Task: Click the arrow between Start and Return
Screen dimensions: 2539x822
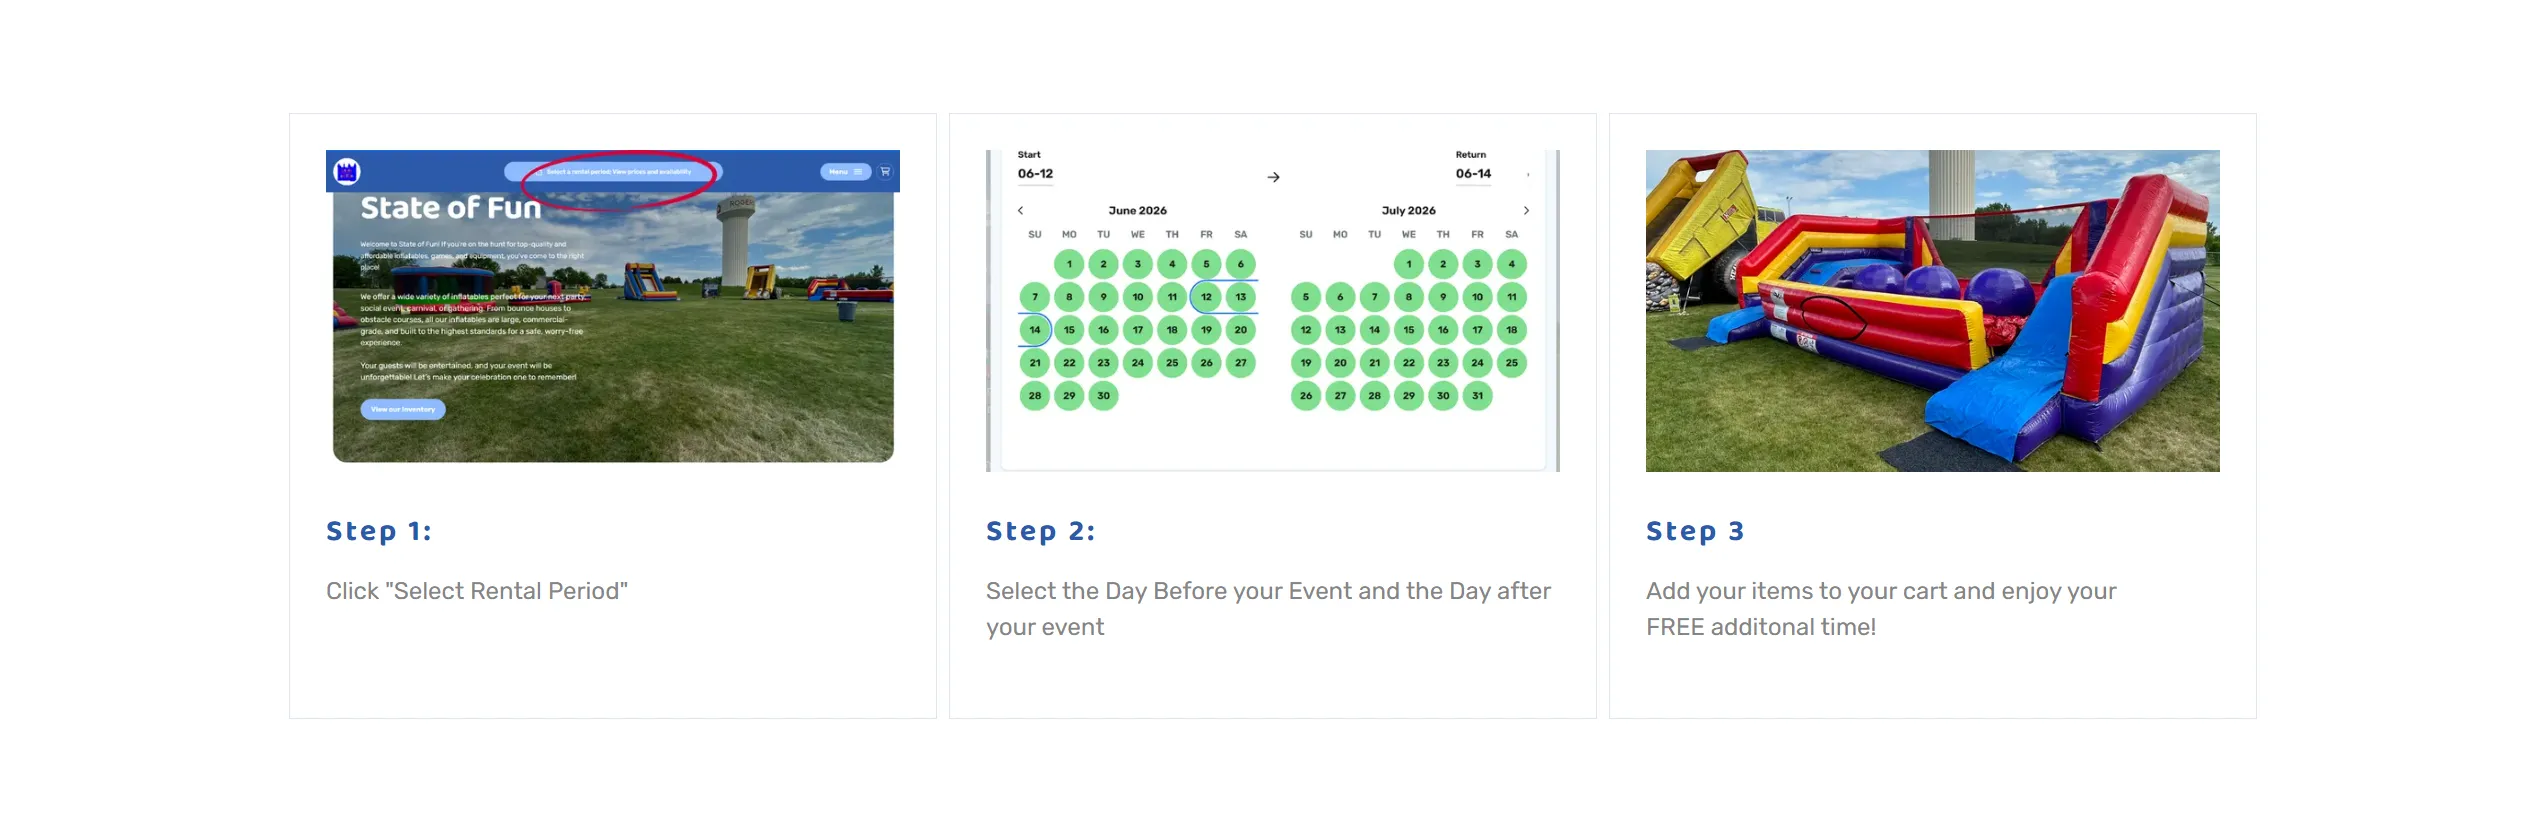Action: click(1273, 177)
